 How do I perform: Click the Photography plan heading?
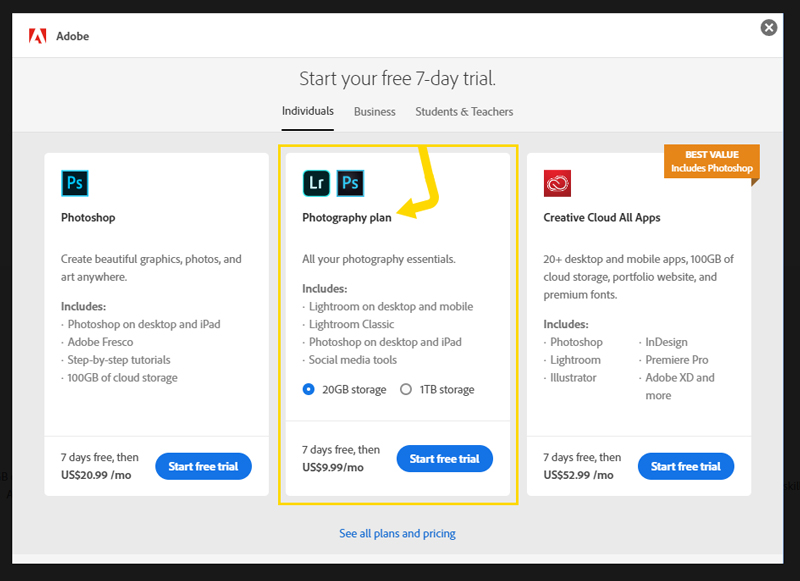pos(347,218)
